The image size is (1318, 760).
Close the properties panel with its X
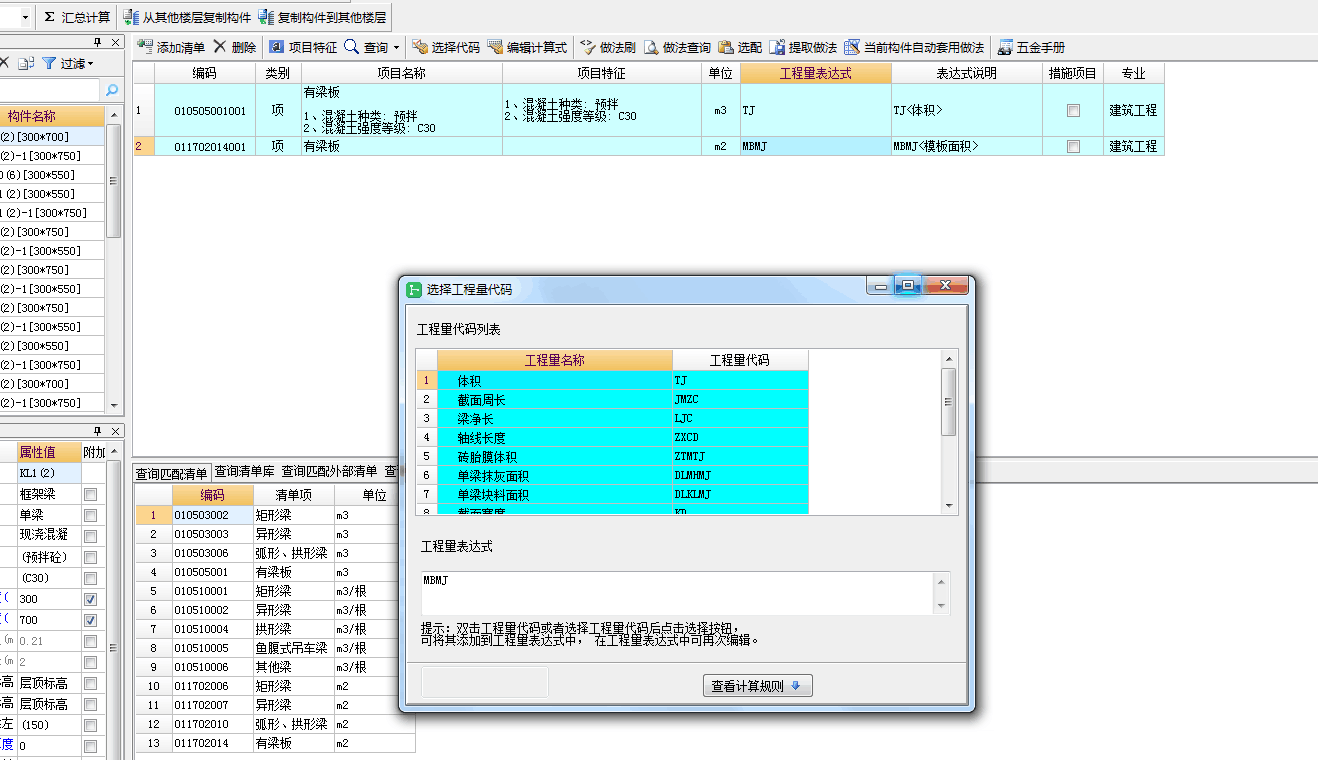pos(116,431)
